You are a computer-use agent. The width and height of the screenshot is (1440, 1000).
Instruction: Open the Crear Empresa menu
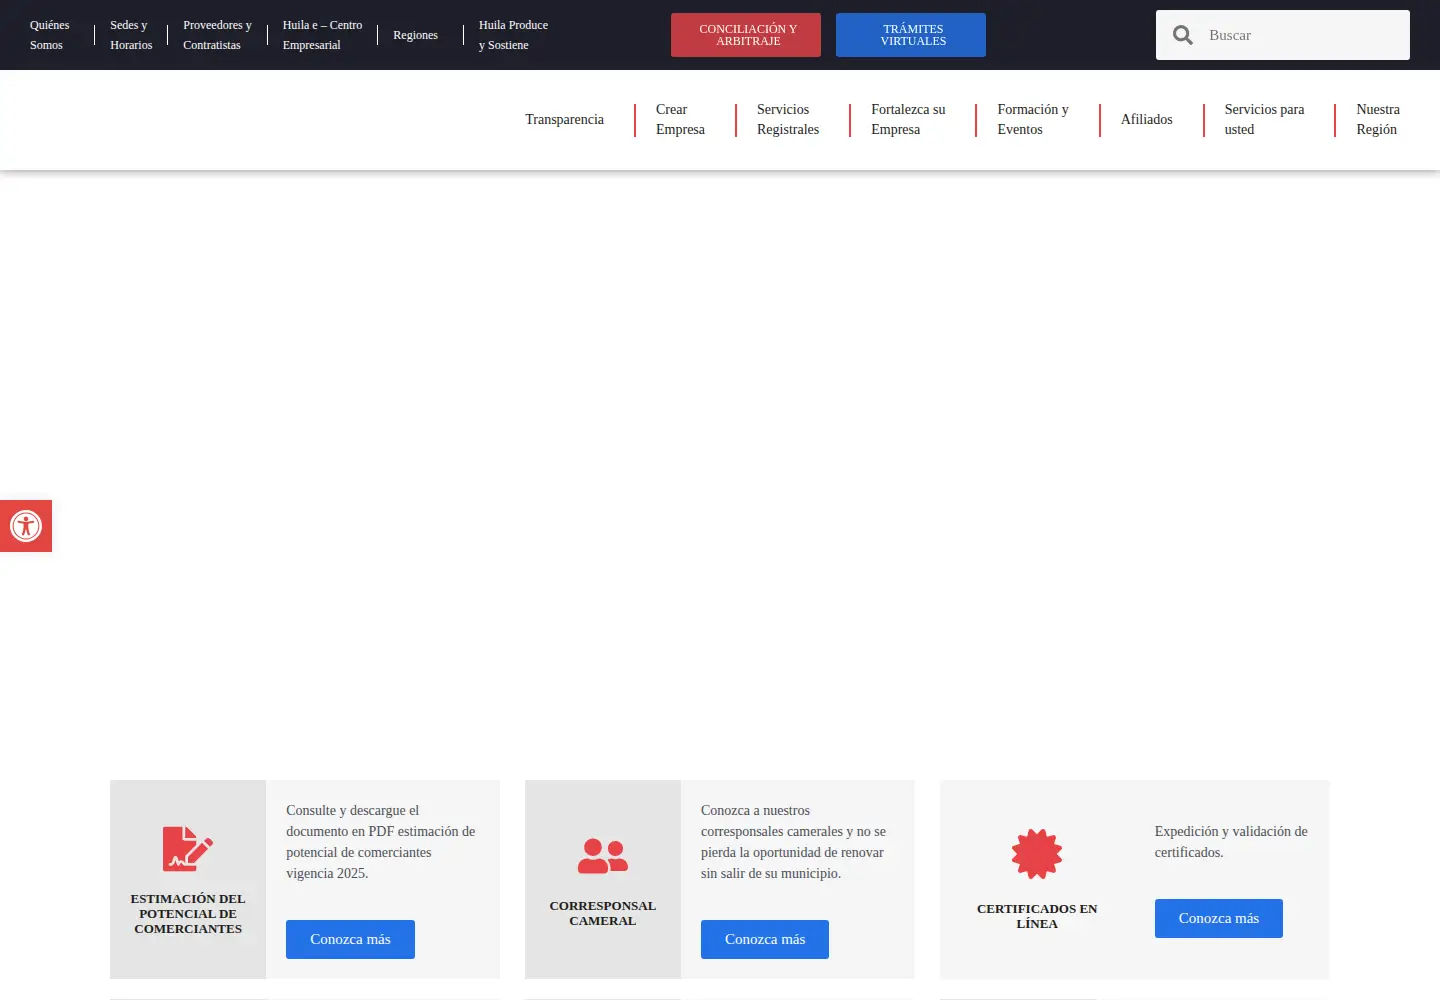pos(680,119)
